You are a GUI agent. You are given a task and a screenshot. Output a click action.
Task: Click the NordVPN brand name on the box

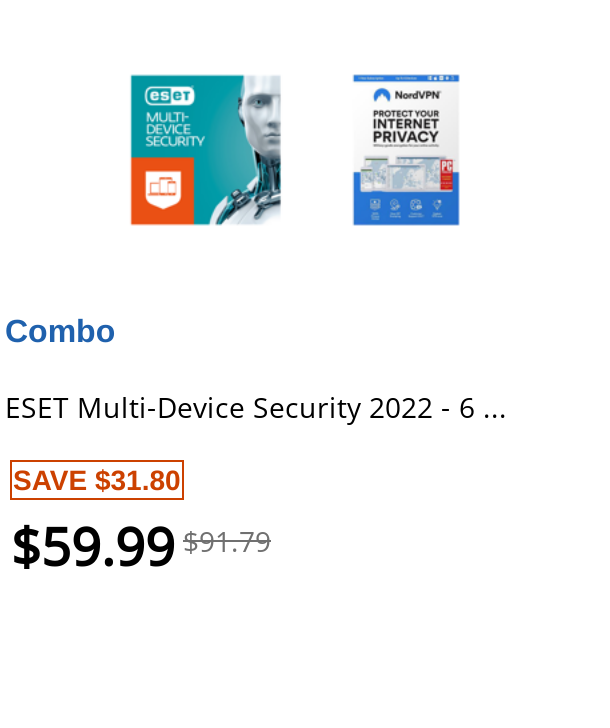417,95
